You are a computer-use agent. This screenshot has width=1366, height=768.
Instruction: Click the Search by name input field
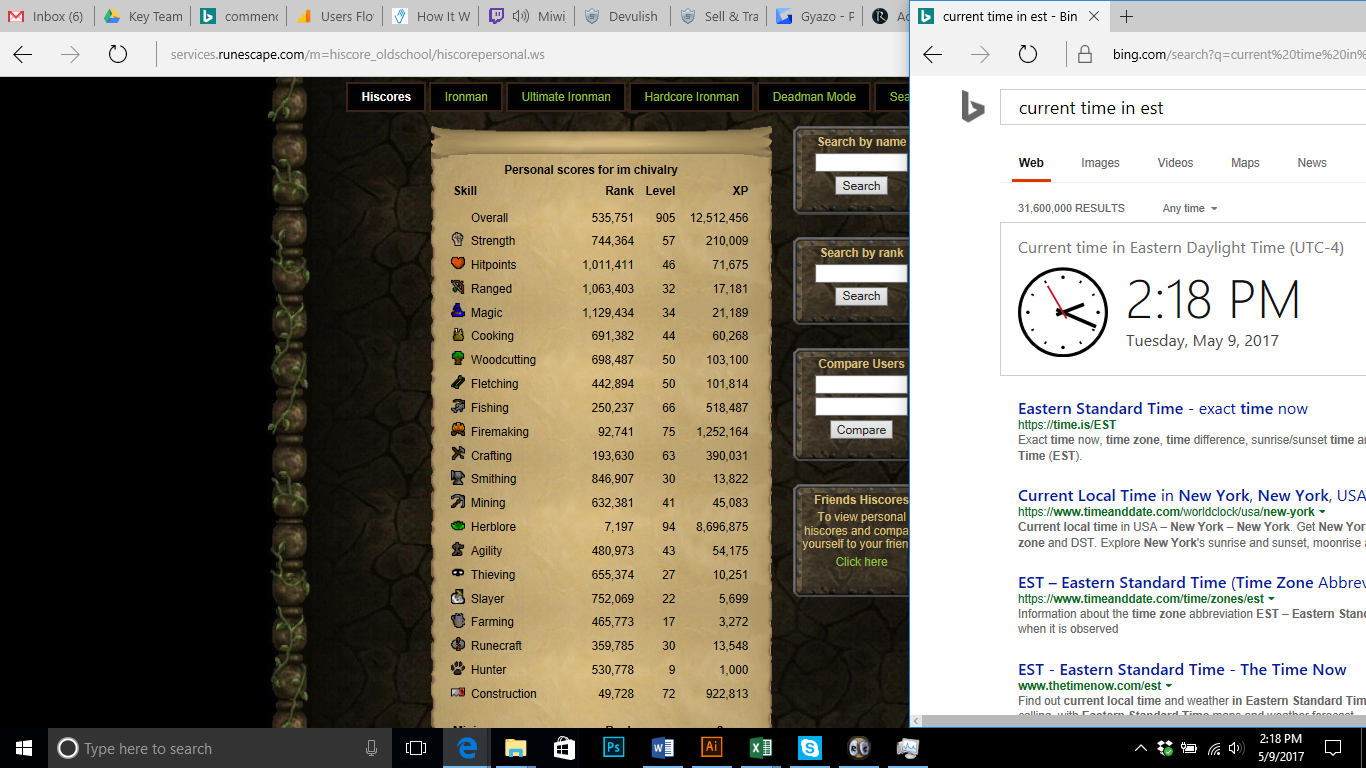pos(861,162)
